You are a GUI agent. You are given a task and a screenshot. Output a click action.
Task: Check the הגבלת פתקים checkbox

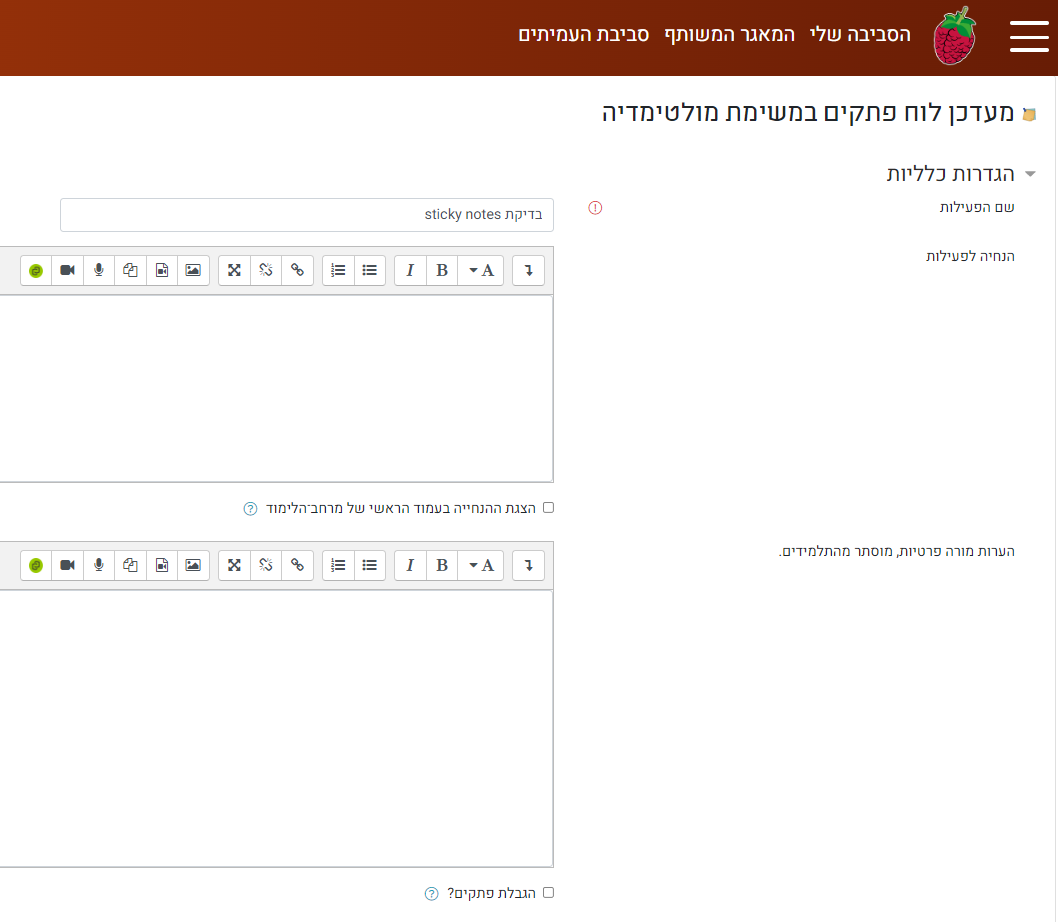(548, 893)
